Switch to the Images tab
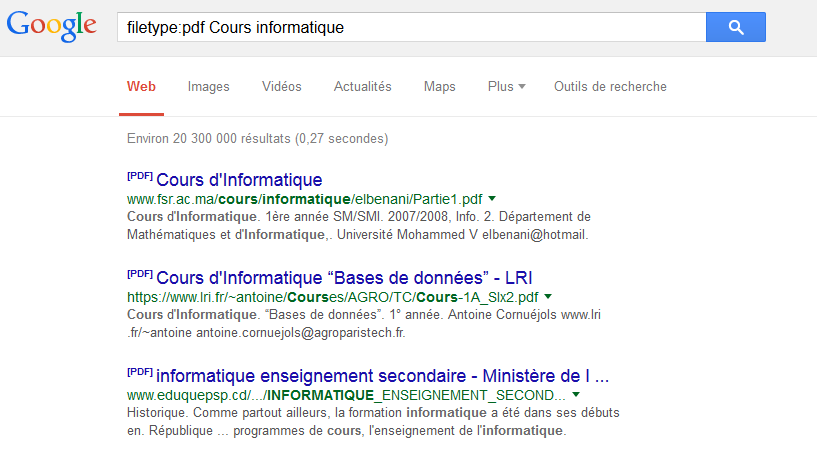Viewport: 817px width, 453px height. (x=208, y=87)
